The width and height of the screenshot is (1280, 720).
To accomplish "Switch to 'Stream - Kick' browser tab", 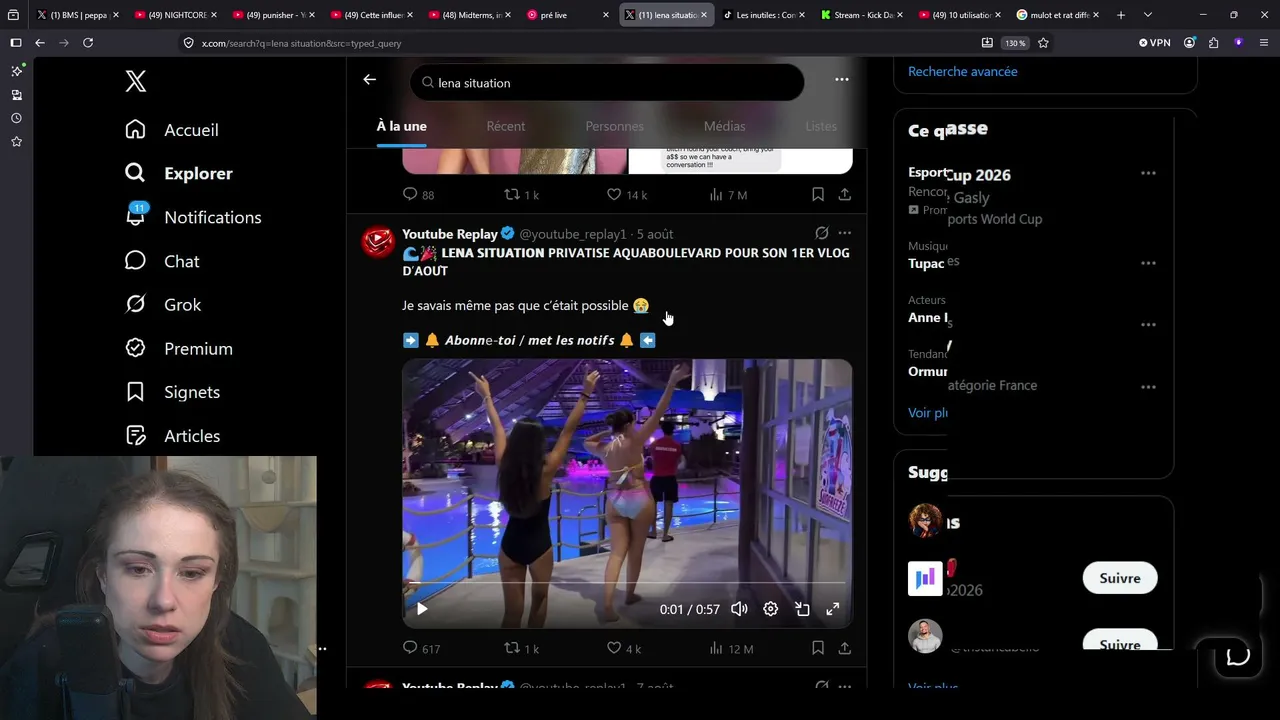I will click(860, 15).
